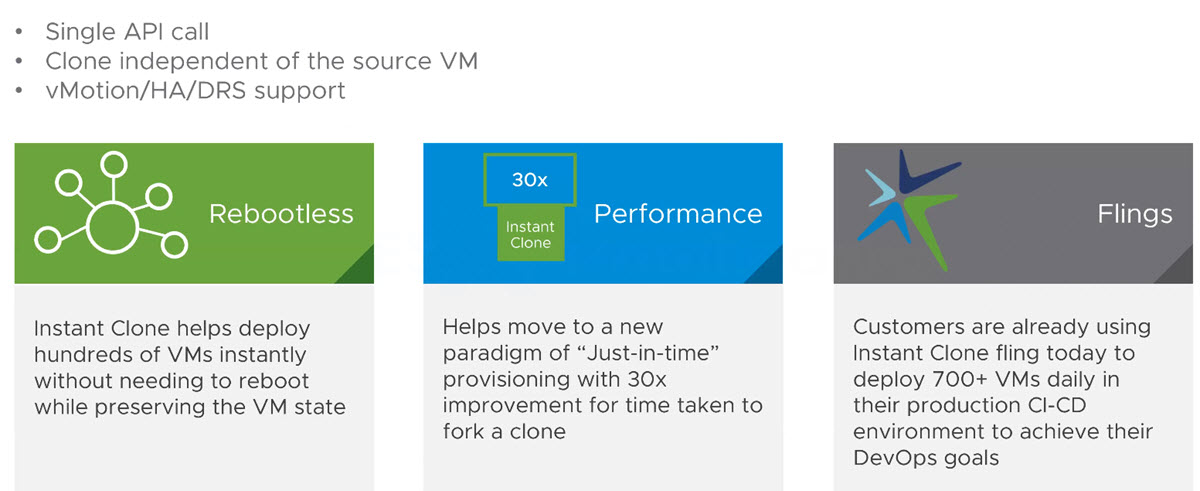Click the Flings 700+ VMs description
1200x491 pixels.
coord(1003,393)
